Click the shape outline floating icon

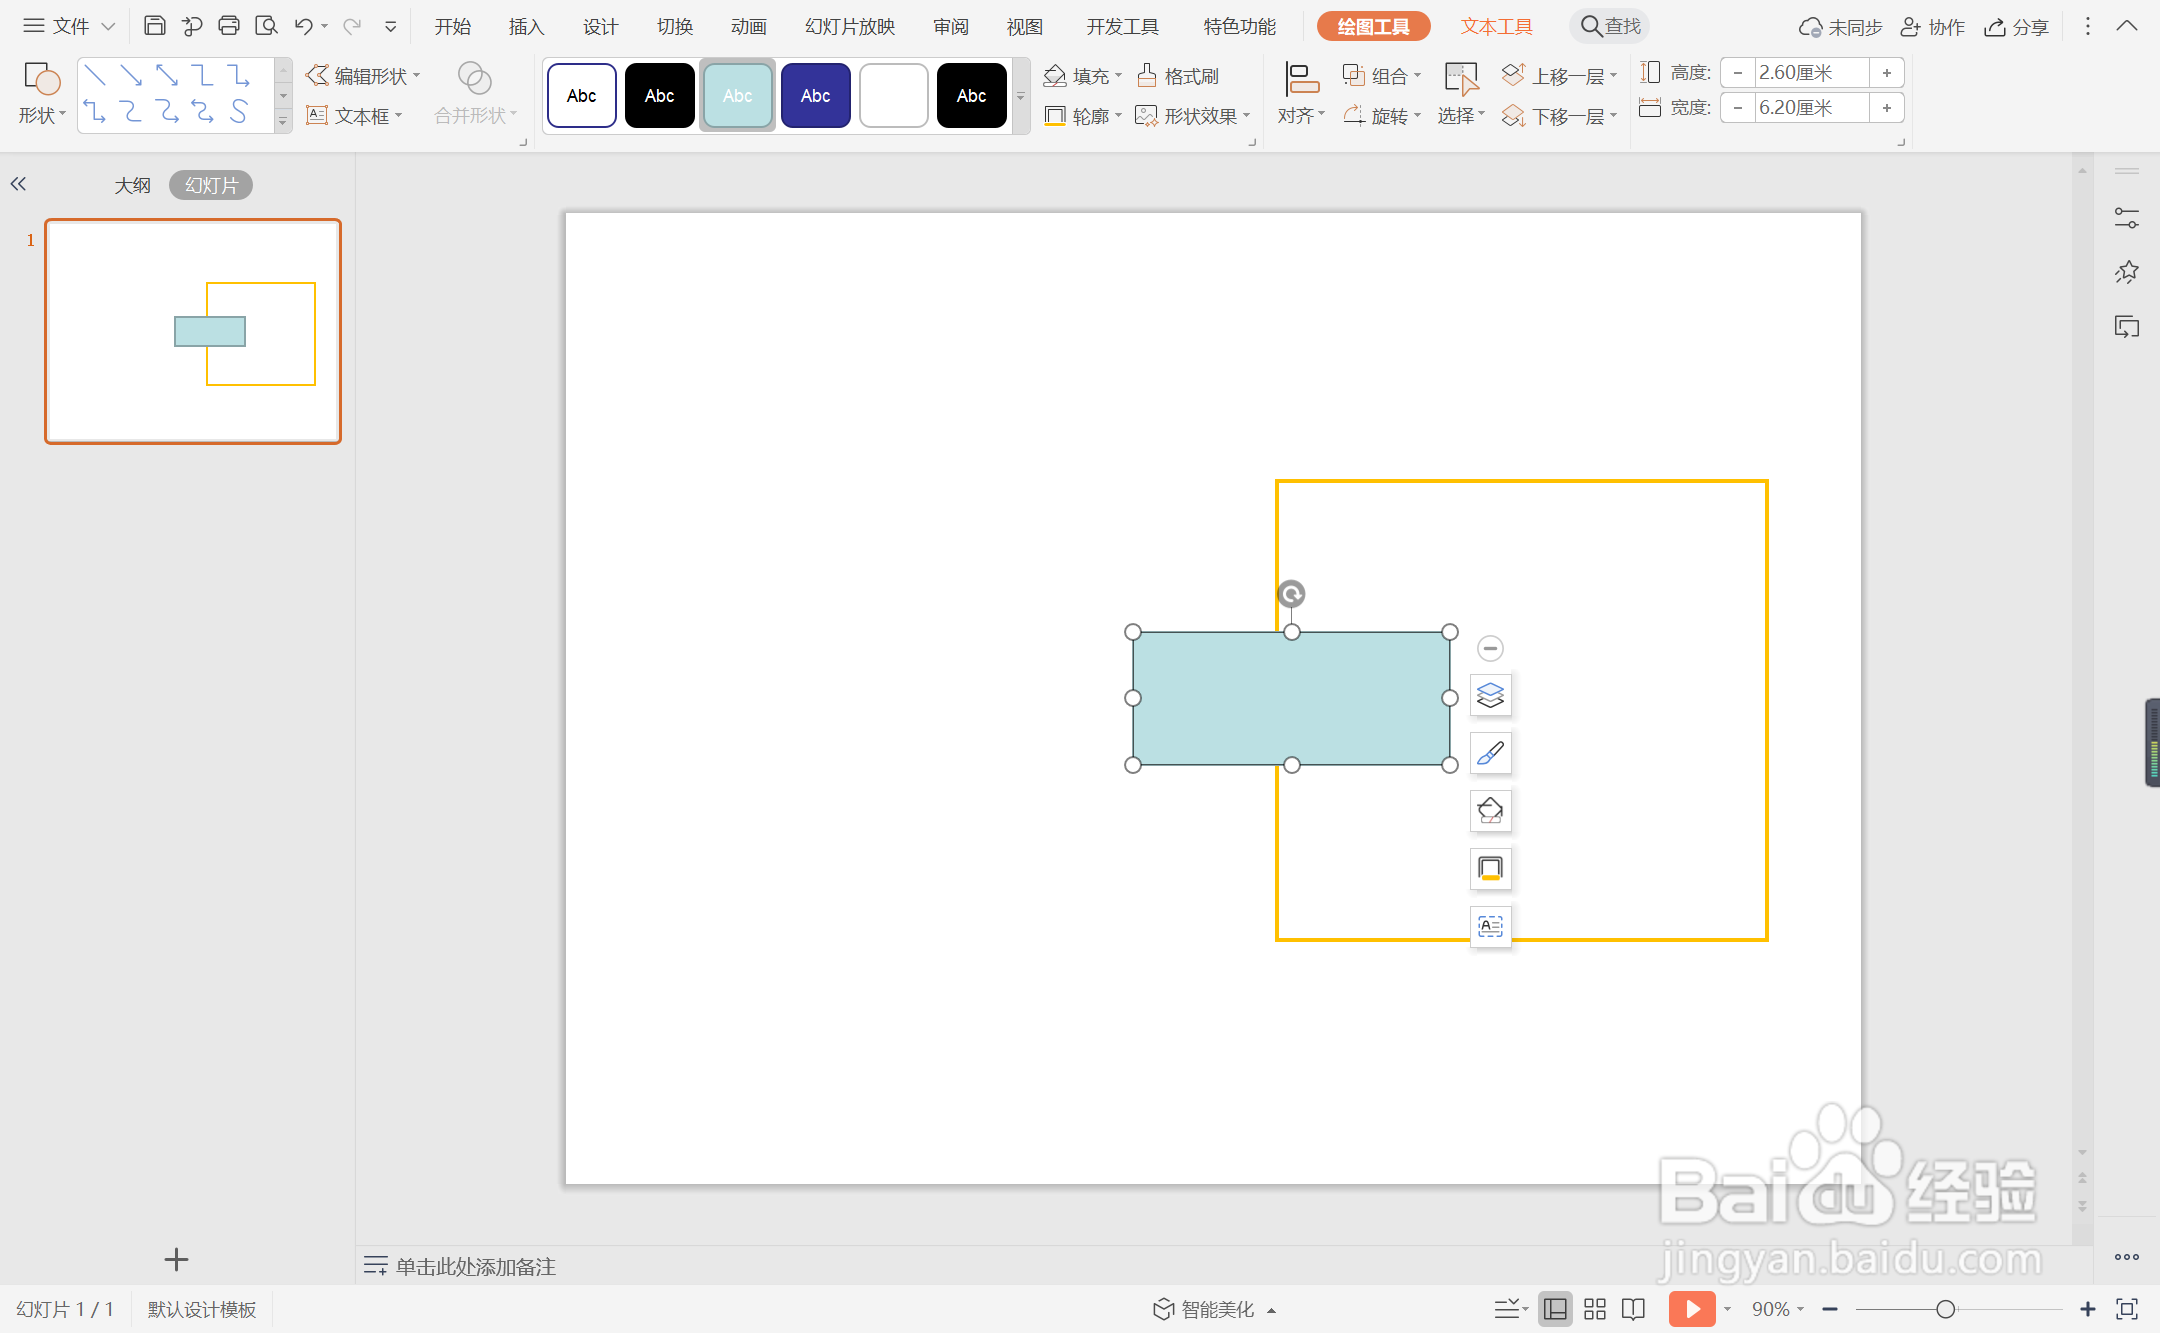[1490, 868]
